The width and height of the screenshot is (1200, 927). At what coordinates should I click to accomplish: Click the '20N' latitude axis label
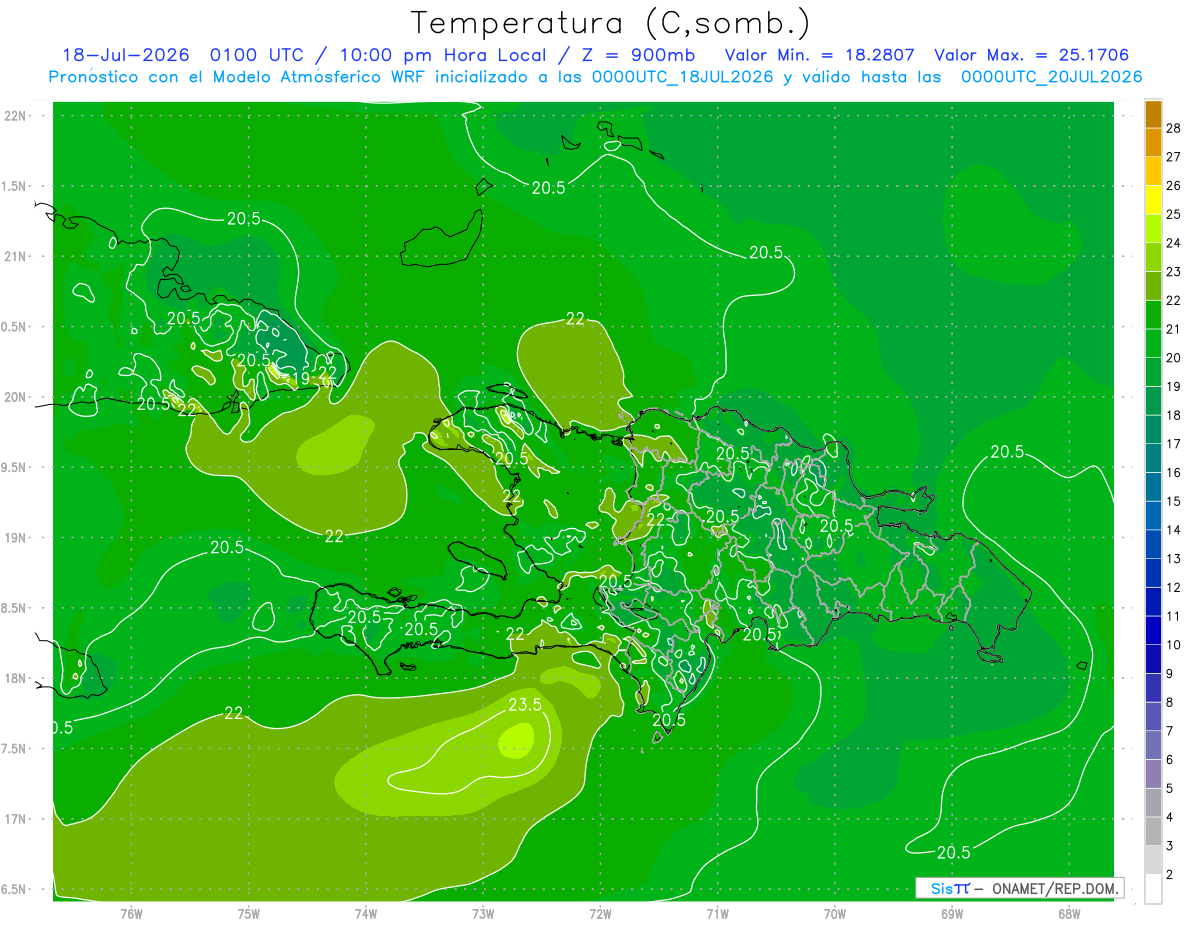click(17, 398)
